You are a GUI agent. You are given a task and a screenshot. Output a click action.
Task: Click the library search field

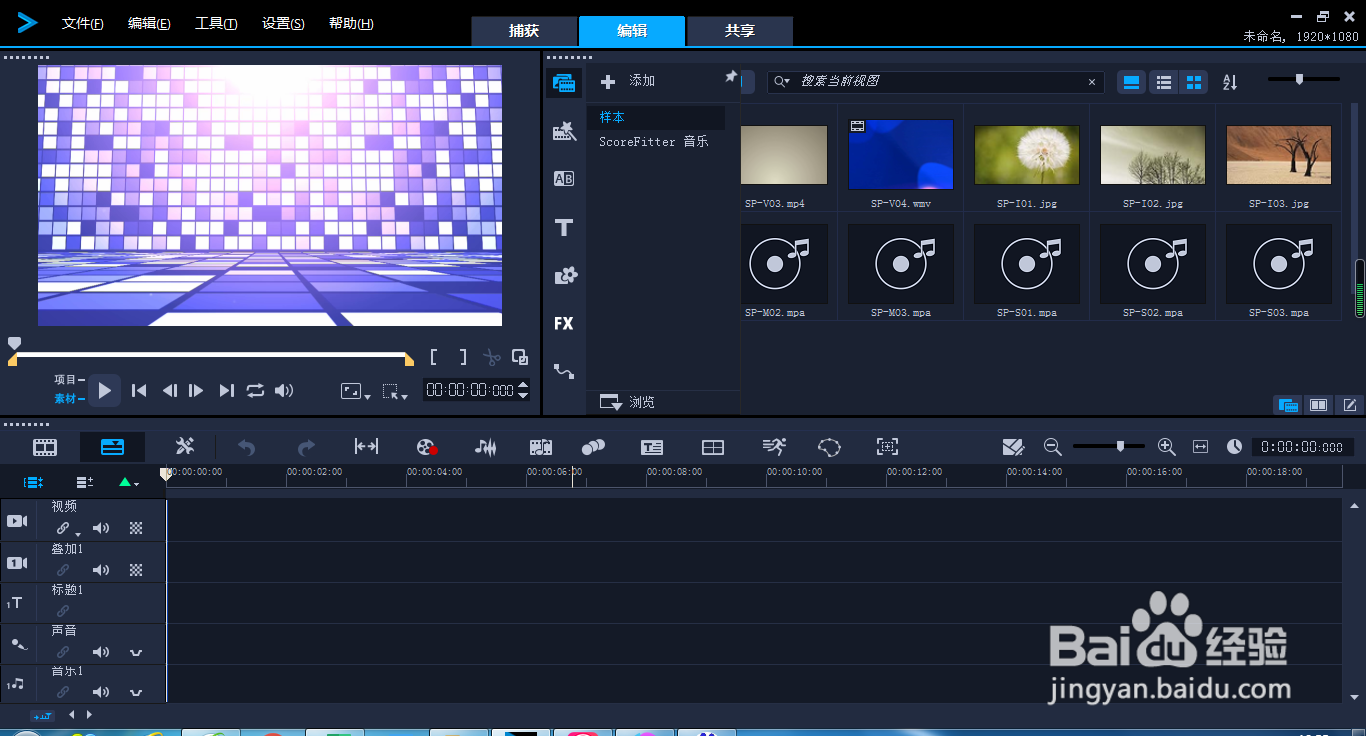[935, 82]
